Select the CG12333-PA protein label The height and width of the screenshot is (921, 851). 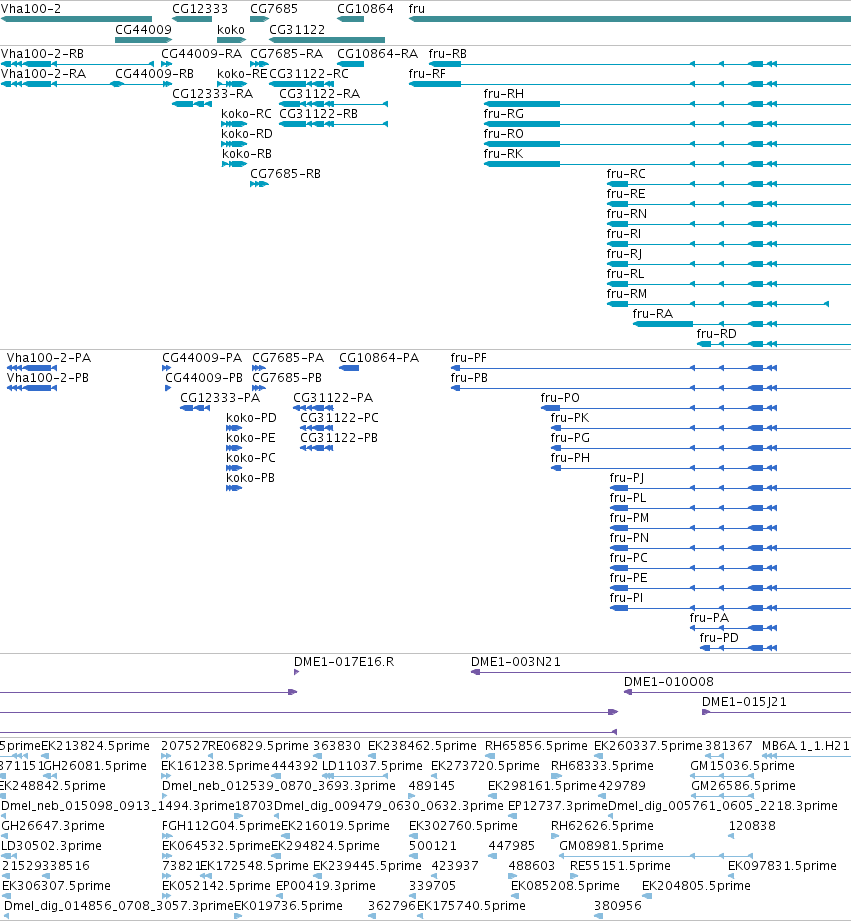[220, 398]
